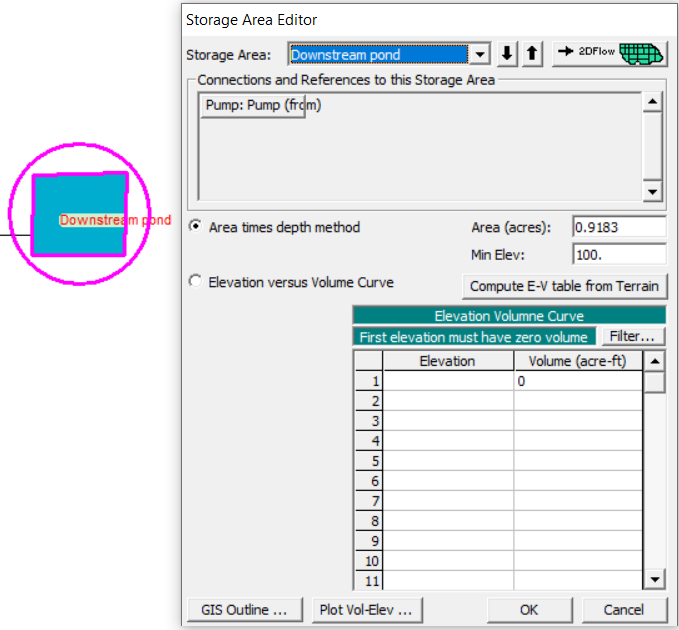Click Plot Vol-Elev ... button

click(366, 610)
